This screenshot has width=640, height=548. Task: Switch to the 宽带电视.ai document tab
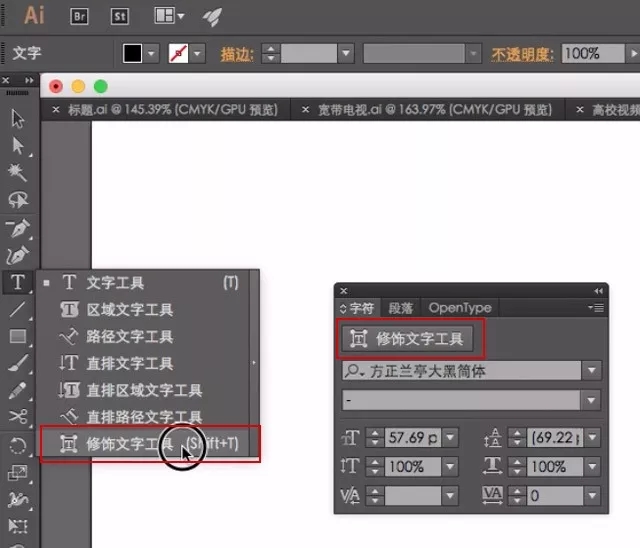435,109
